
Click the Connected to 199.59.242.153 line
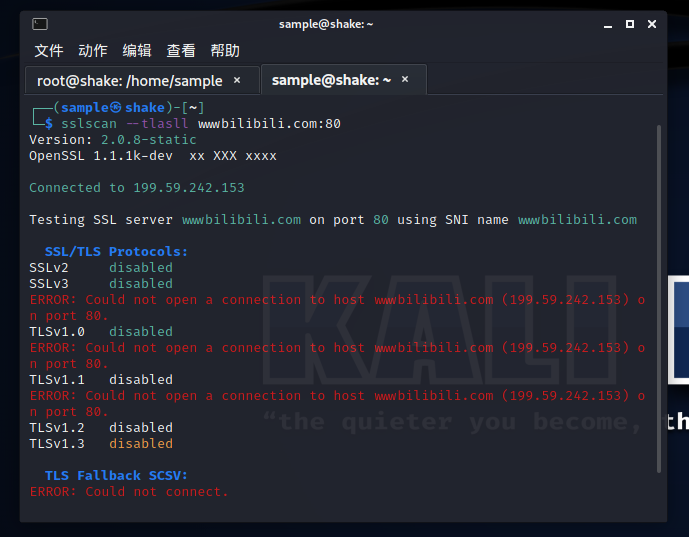pos(137,188)
